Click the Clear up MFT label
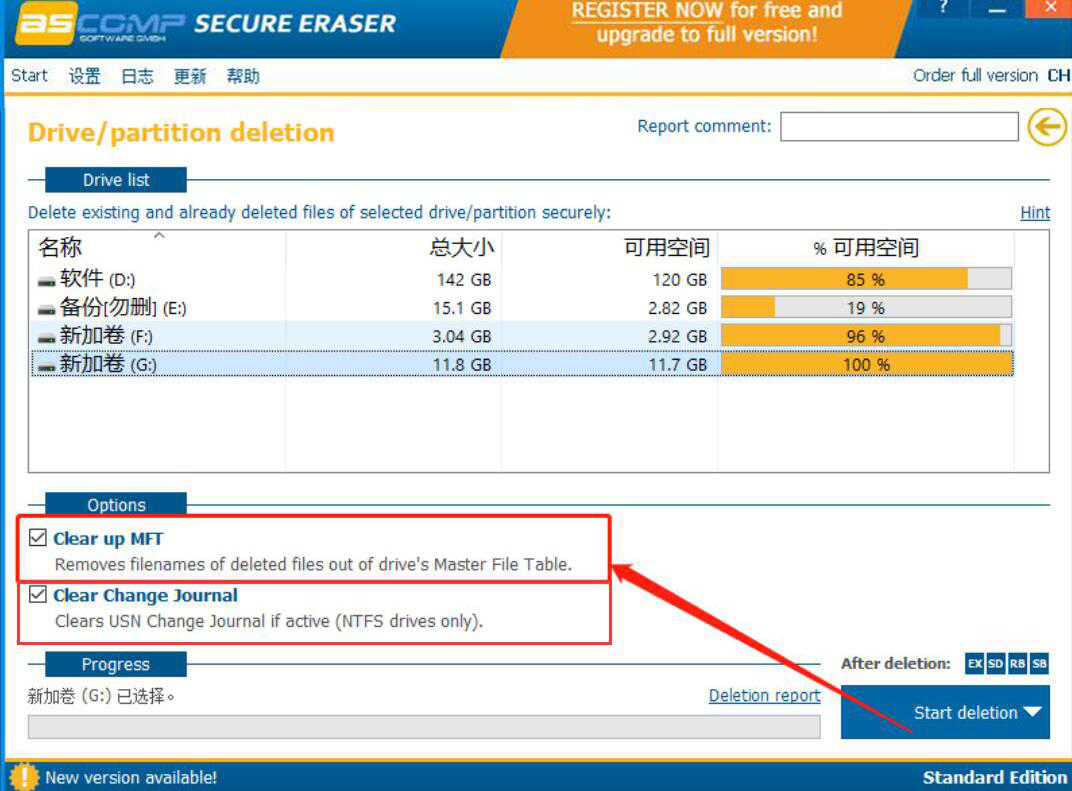 [108, 539]
